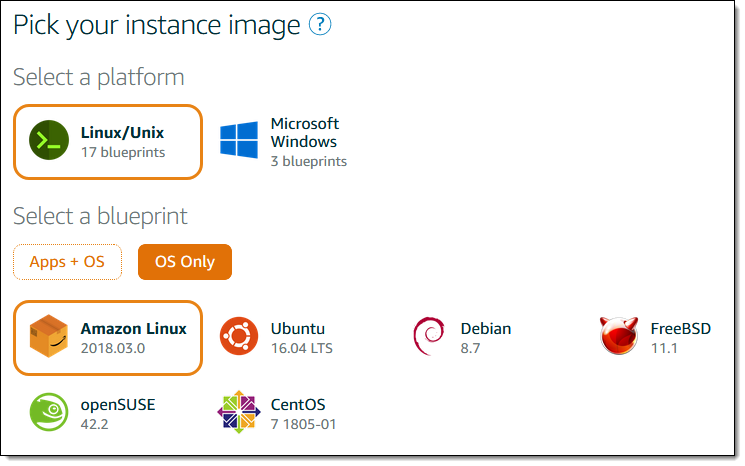Screen dimensions: 745x466
Task: Click the 17 blueprints text
Action: [123, 153]
